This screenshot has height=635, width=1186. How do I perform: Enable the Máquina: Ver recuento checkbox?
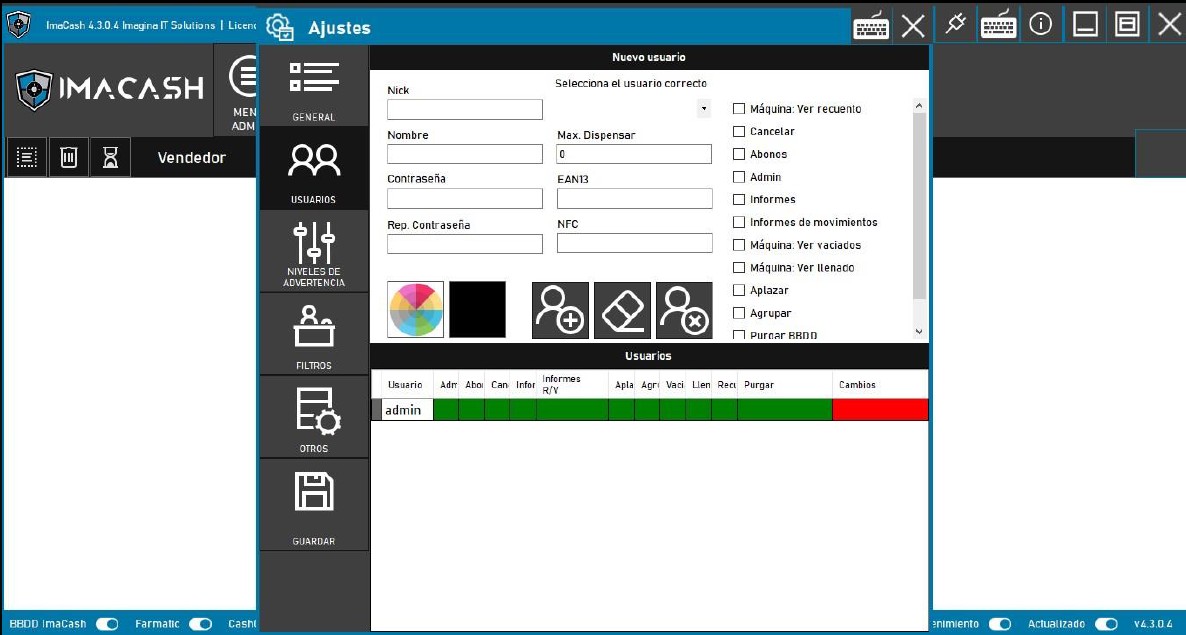739,108
